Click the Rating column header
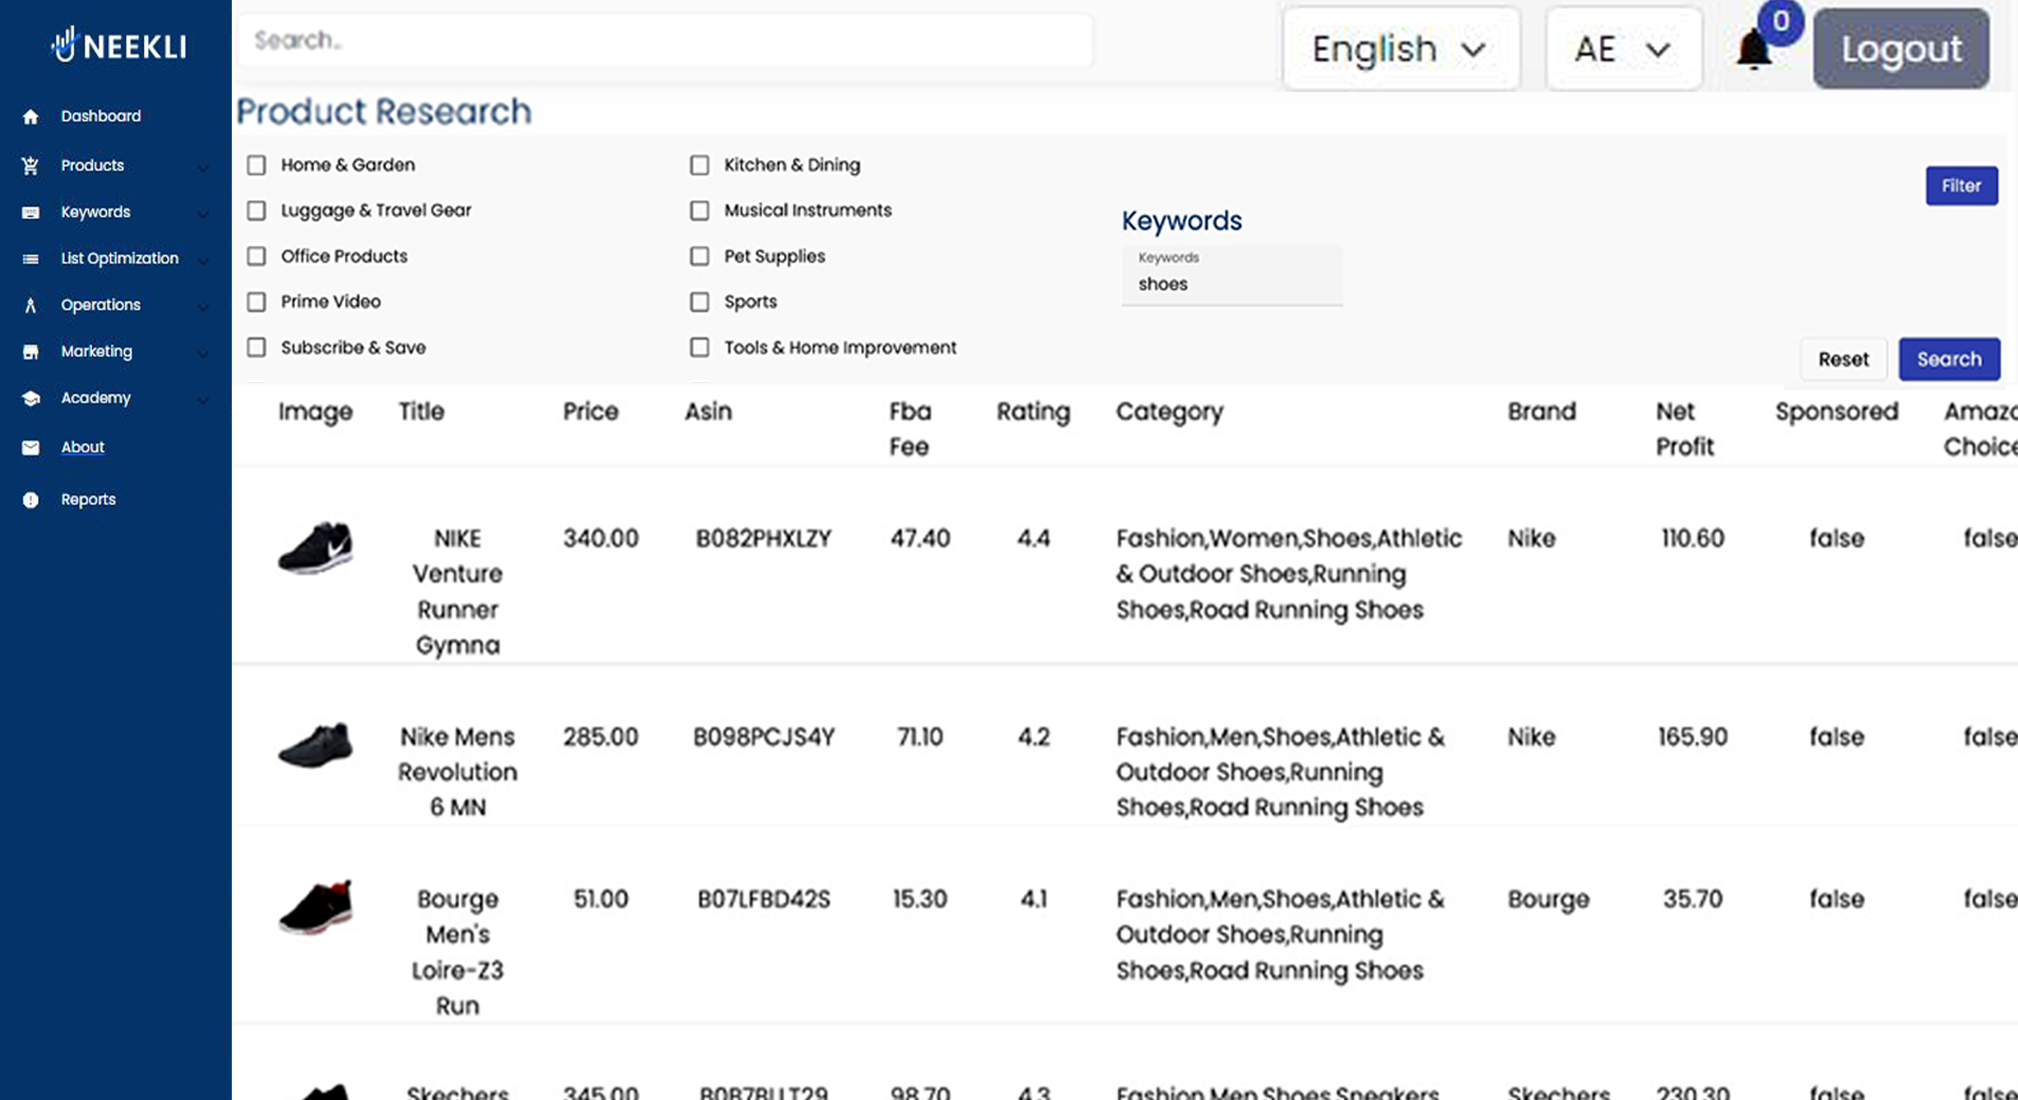The height and width of the screenshot is (1100, 2018). click(1033, 412)
